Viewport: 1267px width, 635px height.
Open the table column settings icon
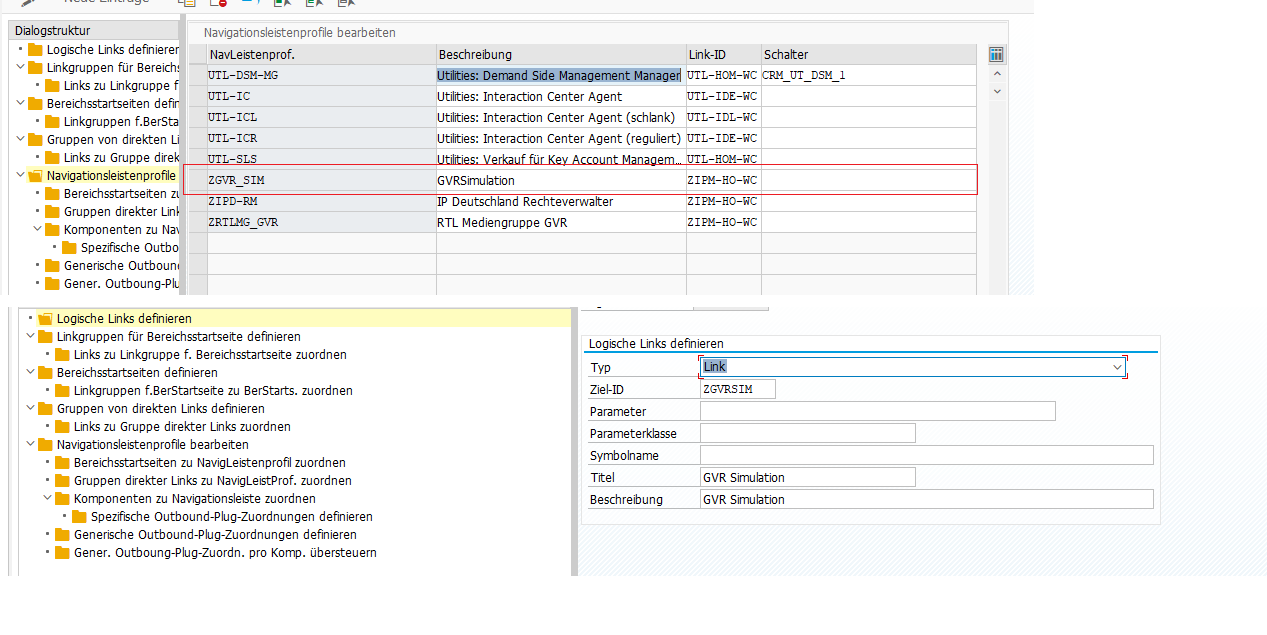coord(995,55)
